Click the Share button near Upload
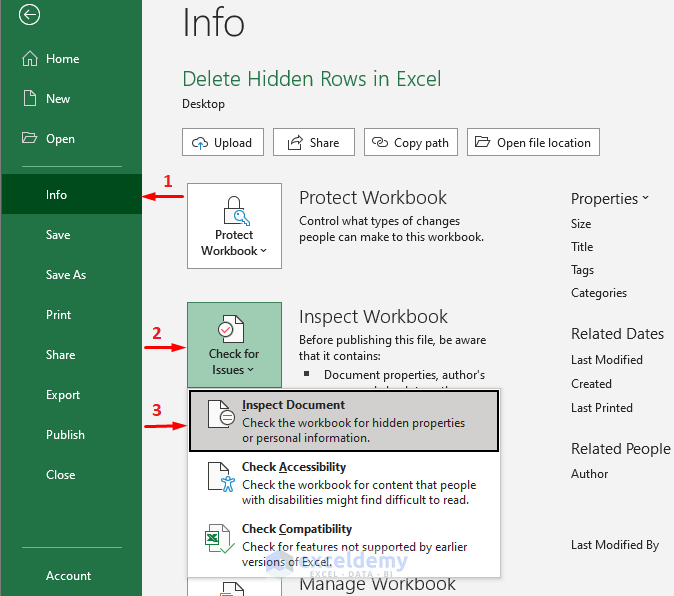 click(x=314, y=142)
